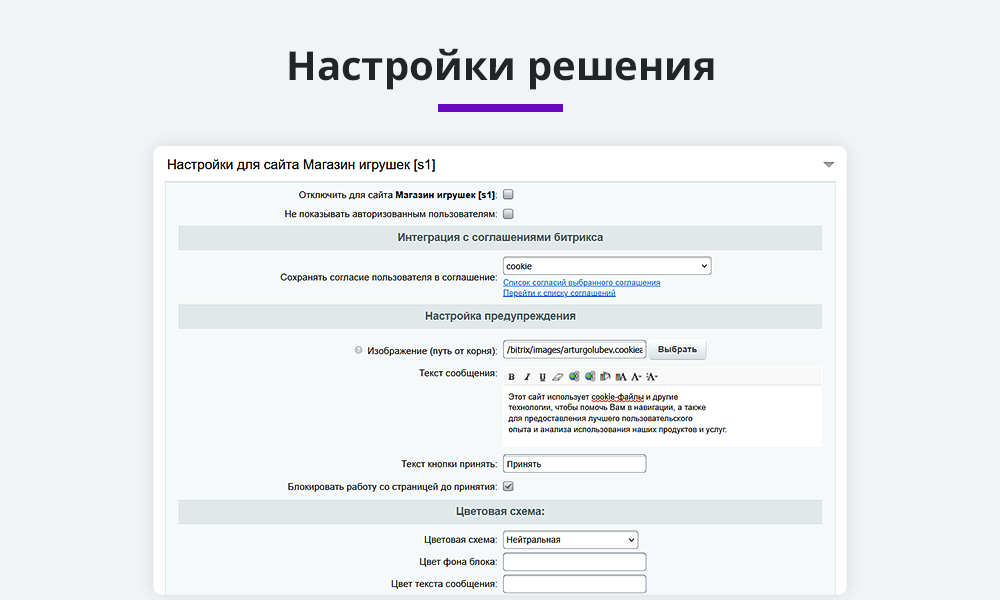Image resolution: width=1000 pixels, height=600 pixels.
Task: Open the agreement dropdown showing cookie
Action: click(606, 266)
